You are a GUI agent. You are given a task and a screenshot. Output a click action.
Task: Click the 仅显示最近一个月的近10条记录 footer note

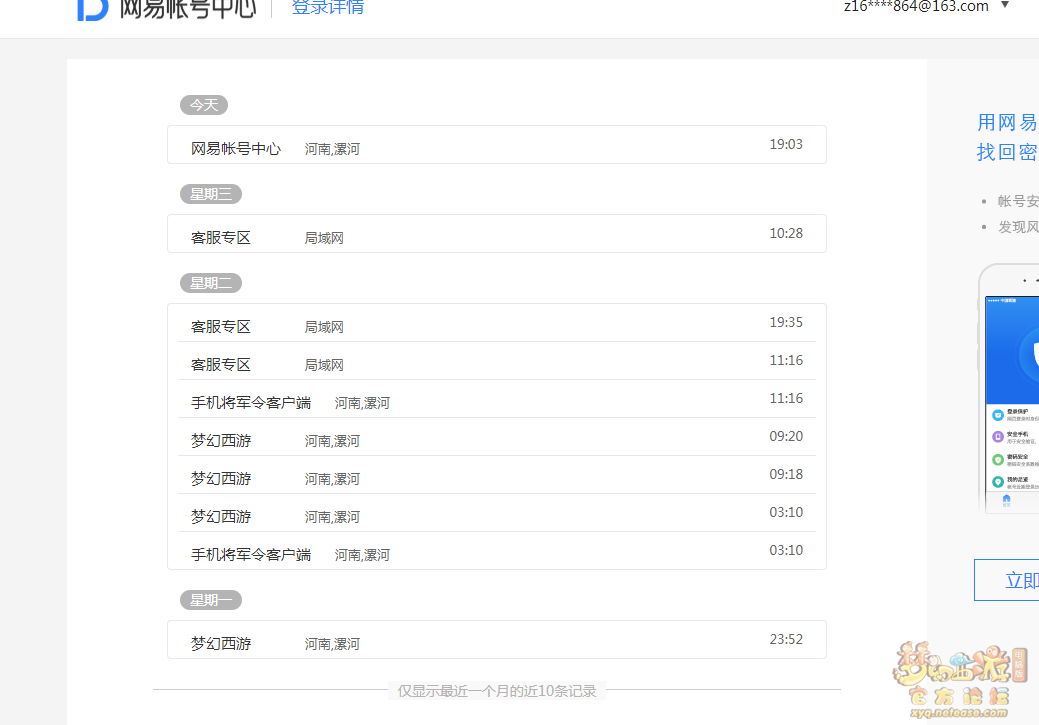pos(497,691)
